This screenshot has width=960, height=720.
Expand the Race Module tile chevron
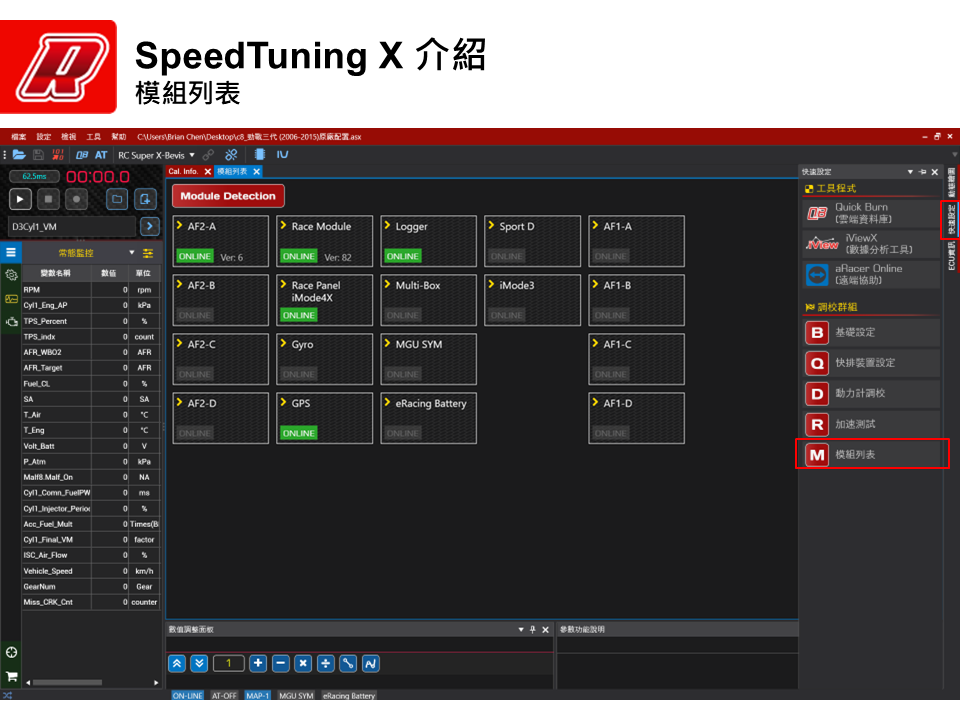pos(283,226)
